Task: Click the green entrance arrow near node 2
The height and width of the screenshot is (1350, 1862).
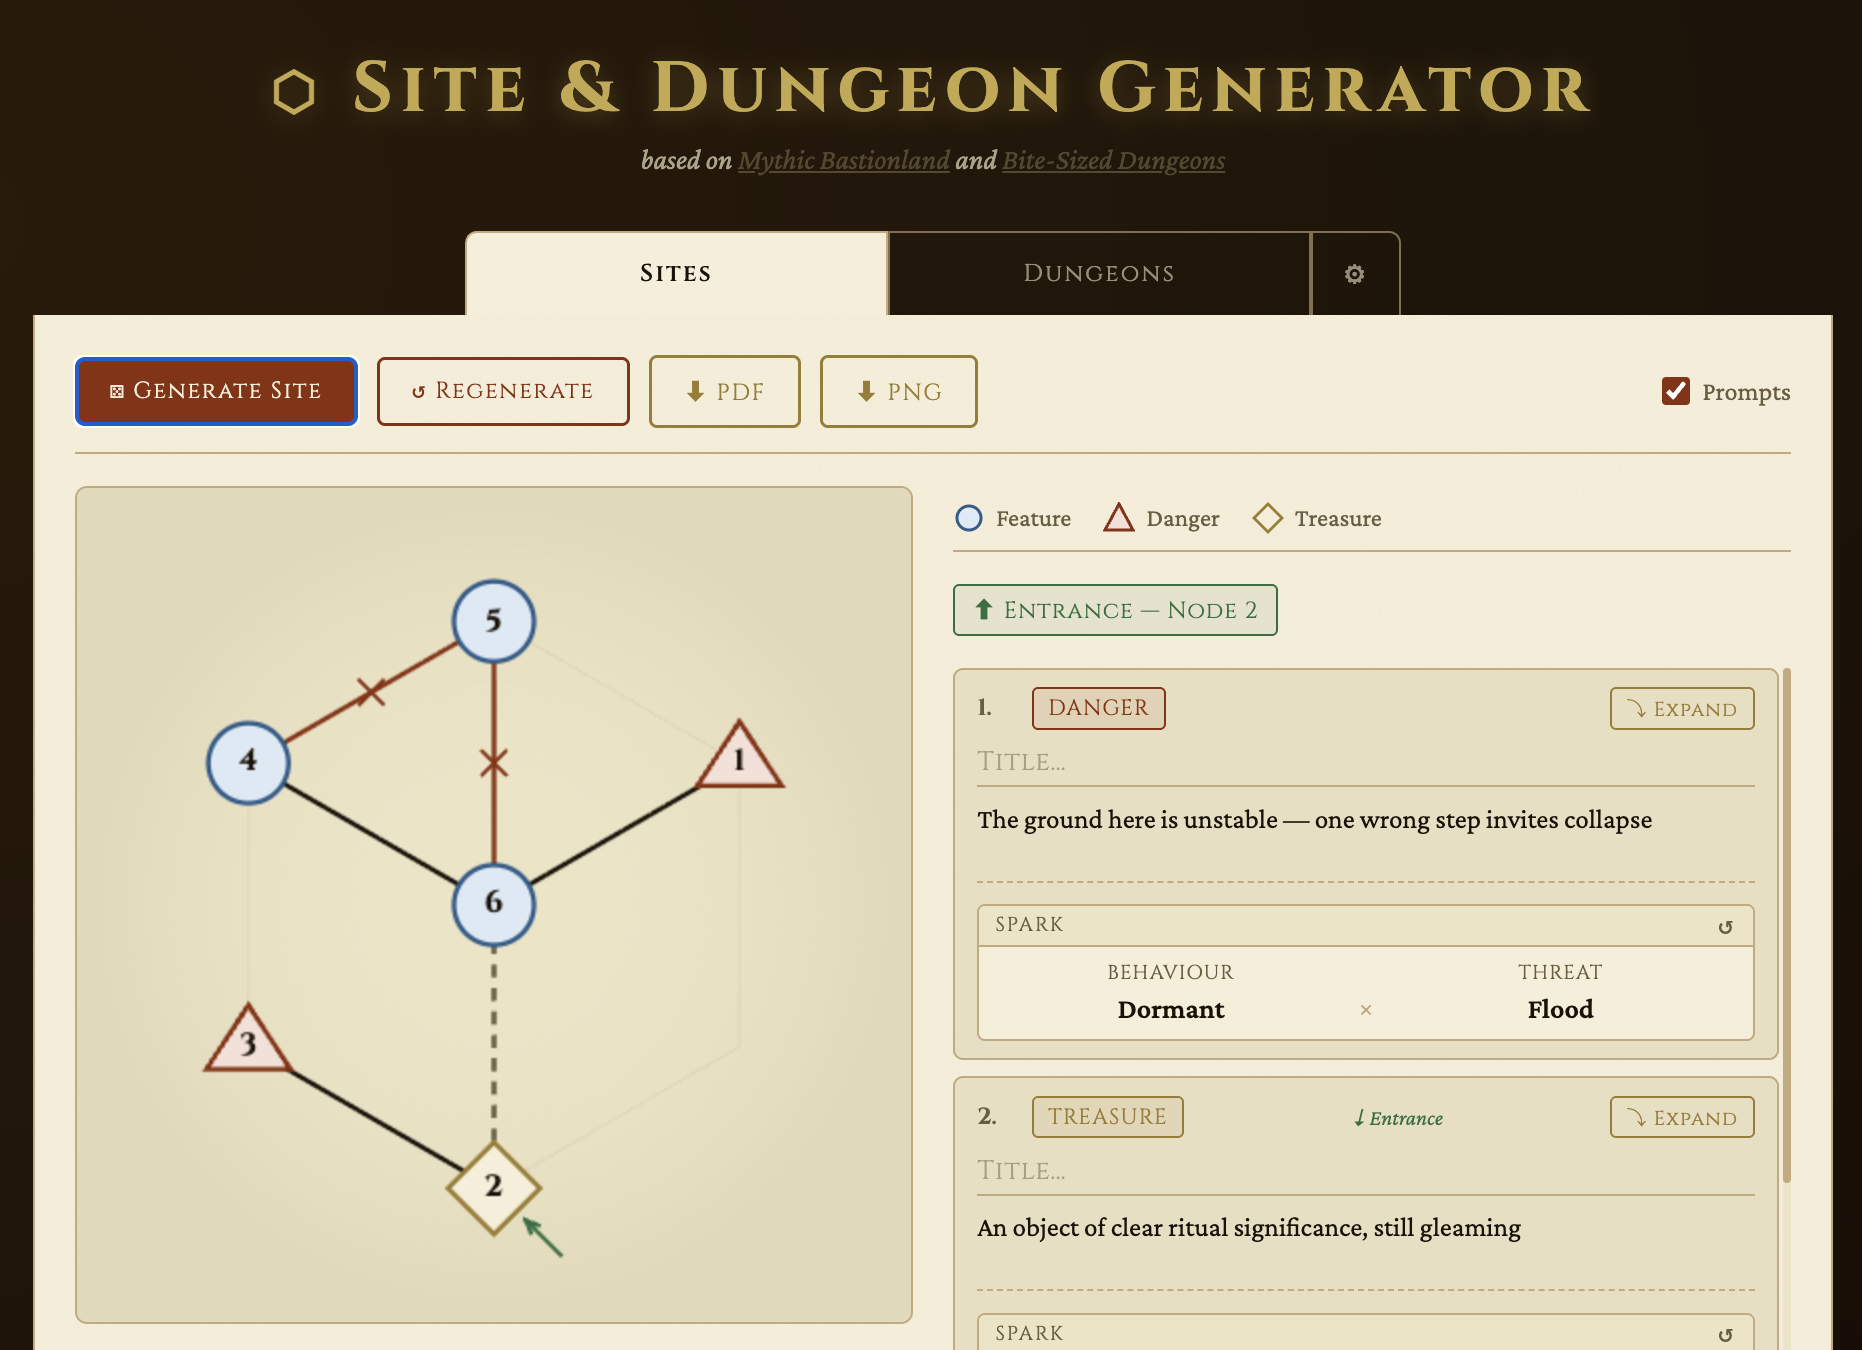Action: (544, 1238)
